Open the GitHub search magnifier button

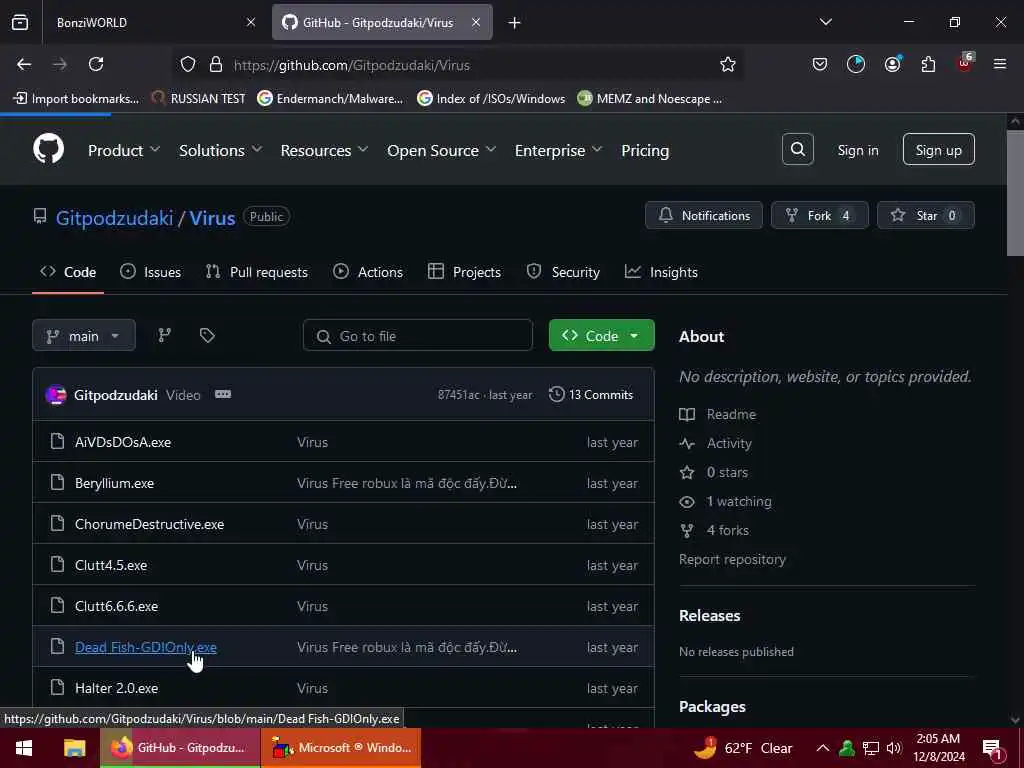(797, 150)
